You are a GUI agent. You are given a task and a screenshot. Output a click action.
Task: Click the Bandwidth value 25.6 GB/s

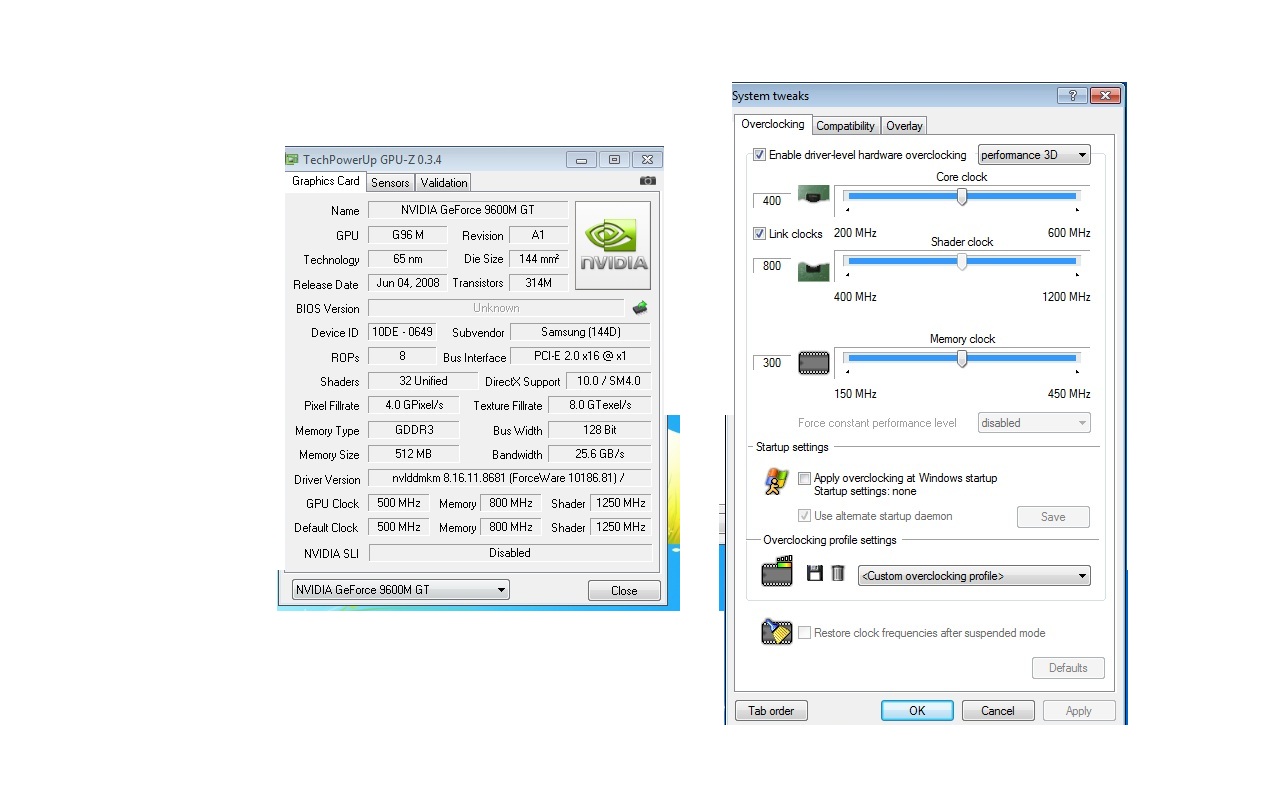[600, 454]
